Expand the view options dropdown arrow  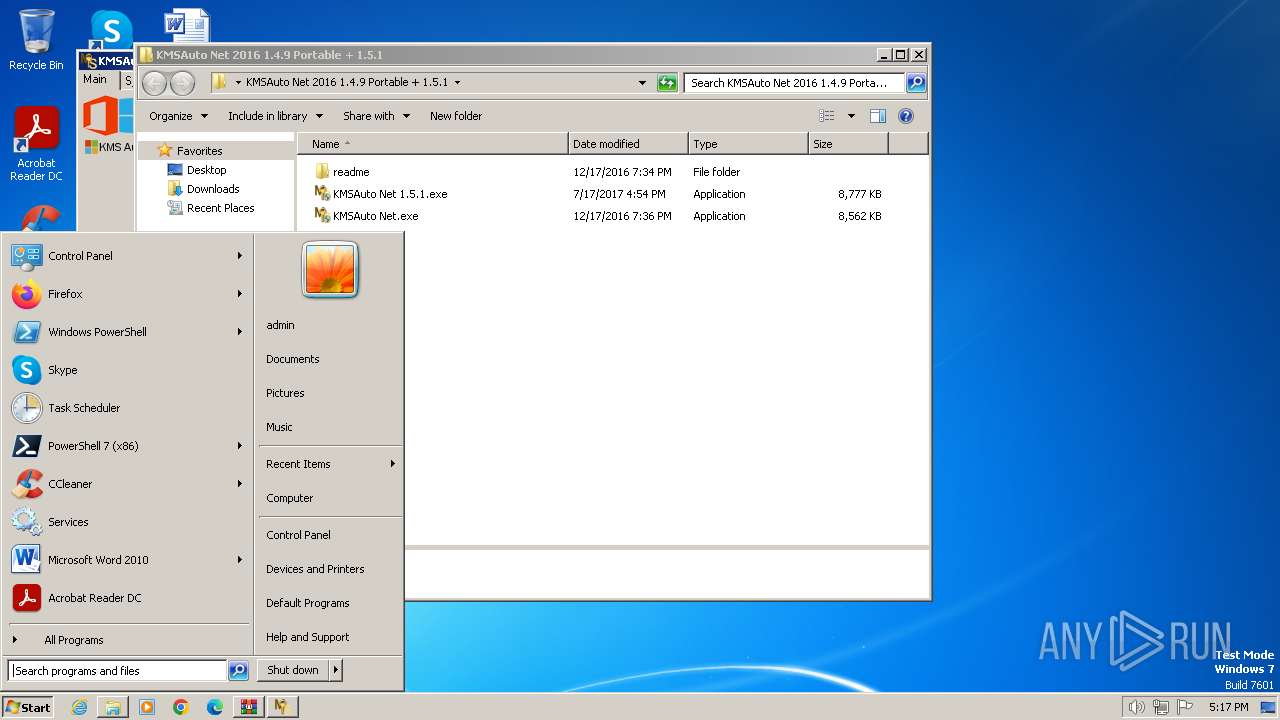click(851, 116)
